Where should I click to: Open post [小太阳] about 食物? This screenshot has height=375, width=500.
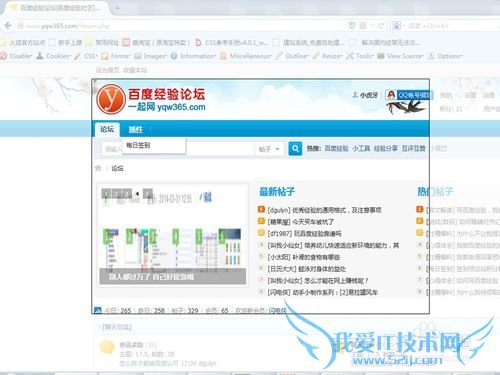pyautogui.click(x=304, y=257)
